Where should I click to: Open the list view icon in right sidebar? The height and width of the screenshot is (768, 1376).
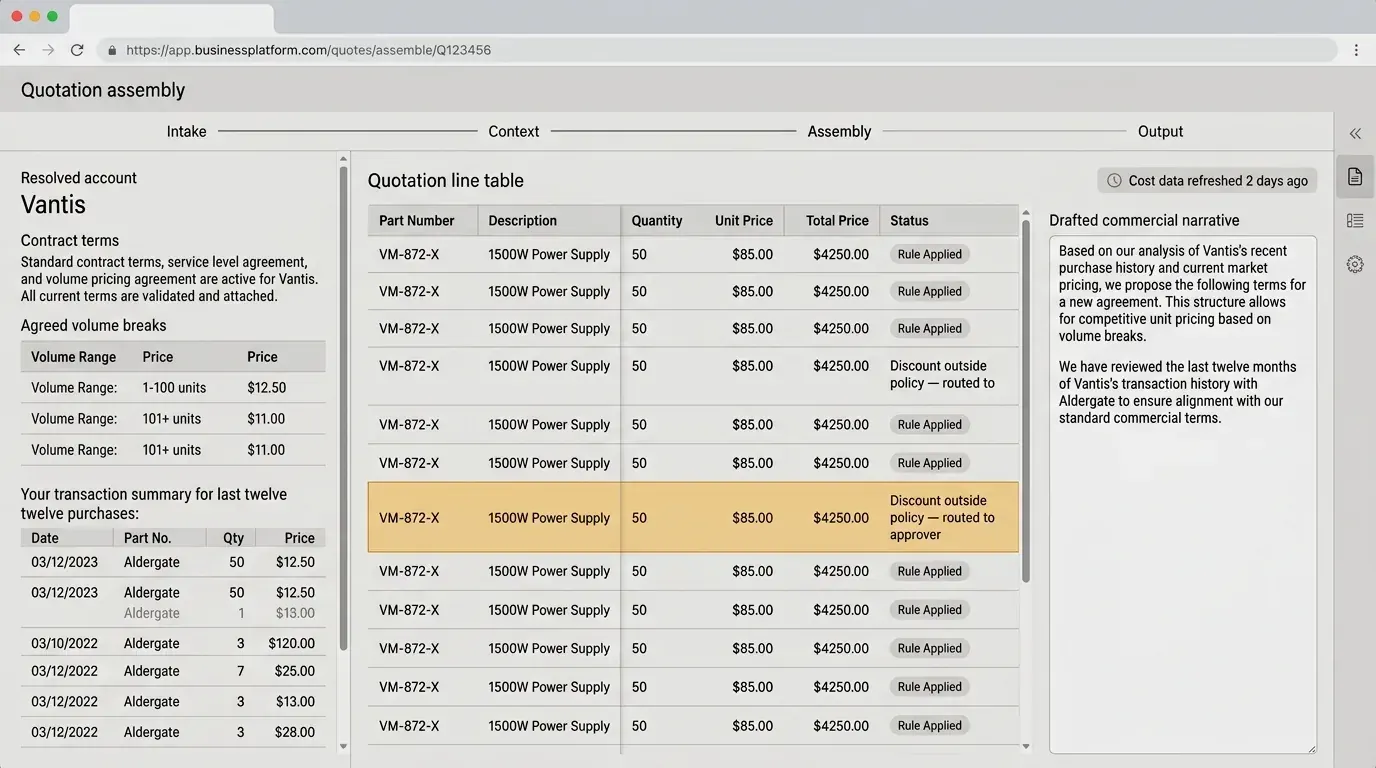click(1355, 220)
